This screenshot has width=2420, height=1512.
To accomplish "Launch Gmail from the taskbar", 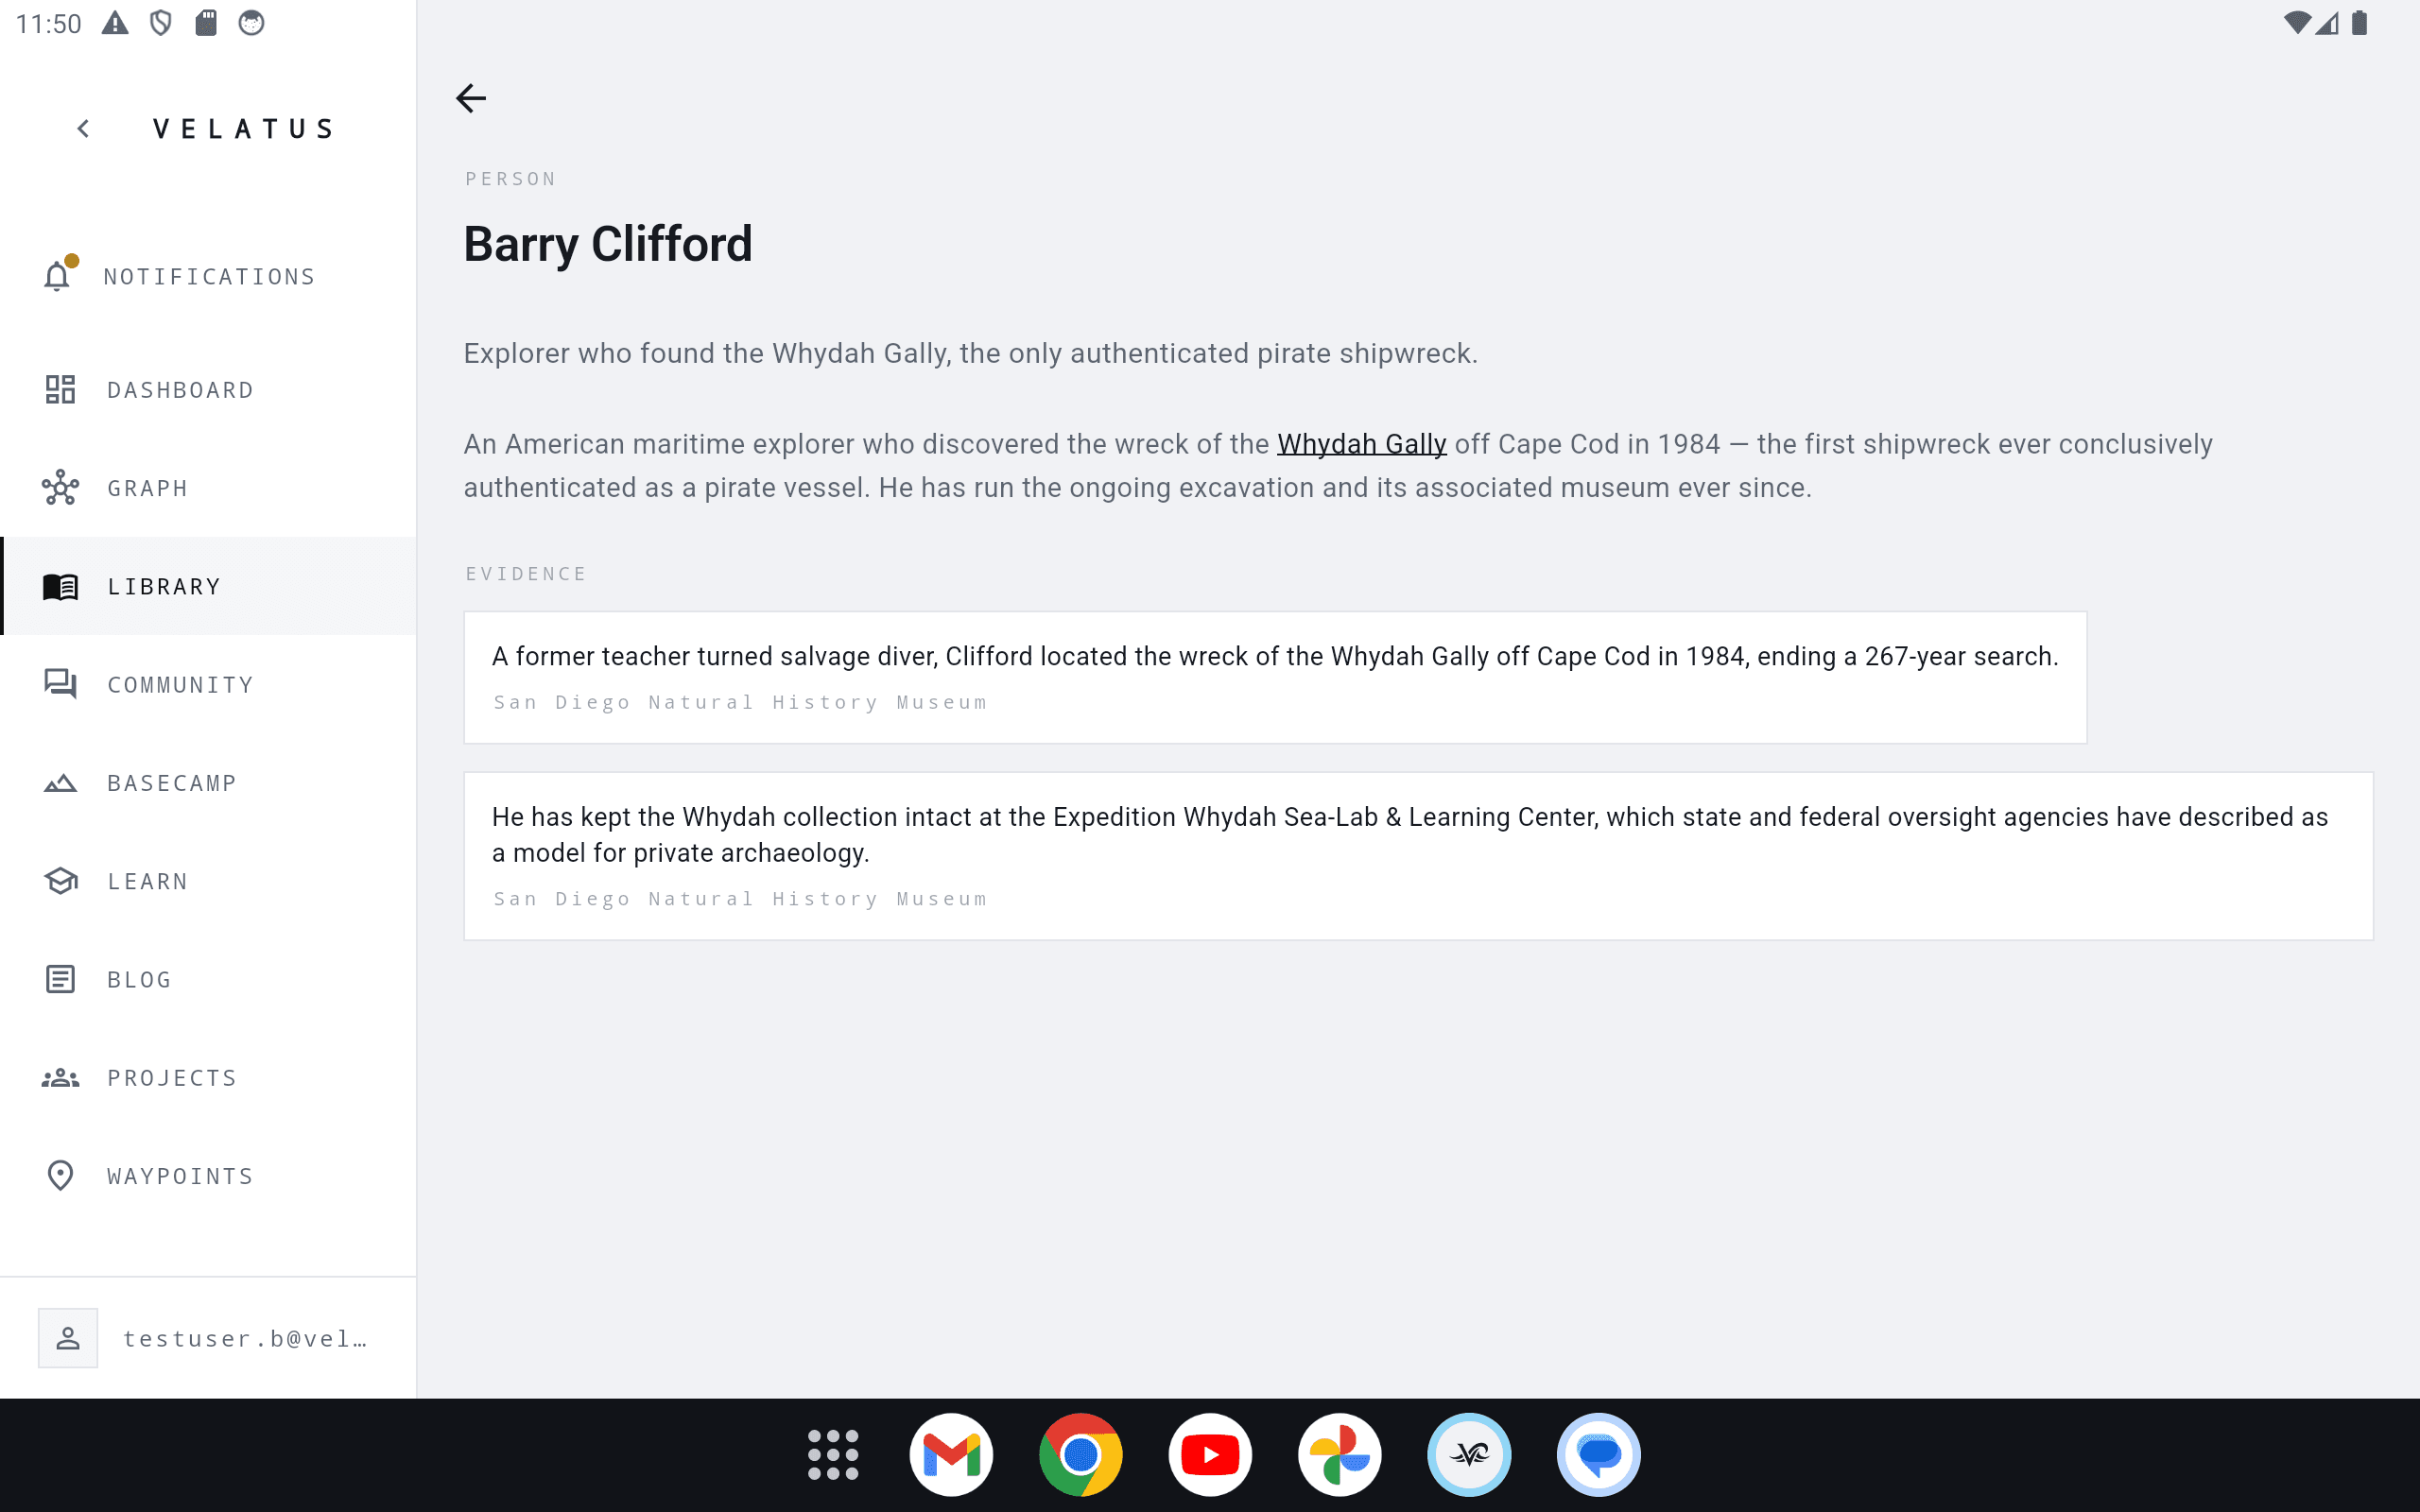I will (951, 1454).
